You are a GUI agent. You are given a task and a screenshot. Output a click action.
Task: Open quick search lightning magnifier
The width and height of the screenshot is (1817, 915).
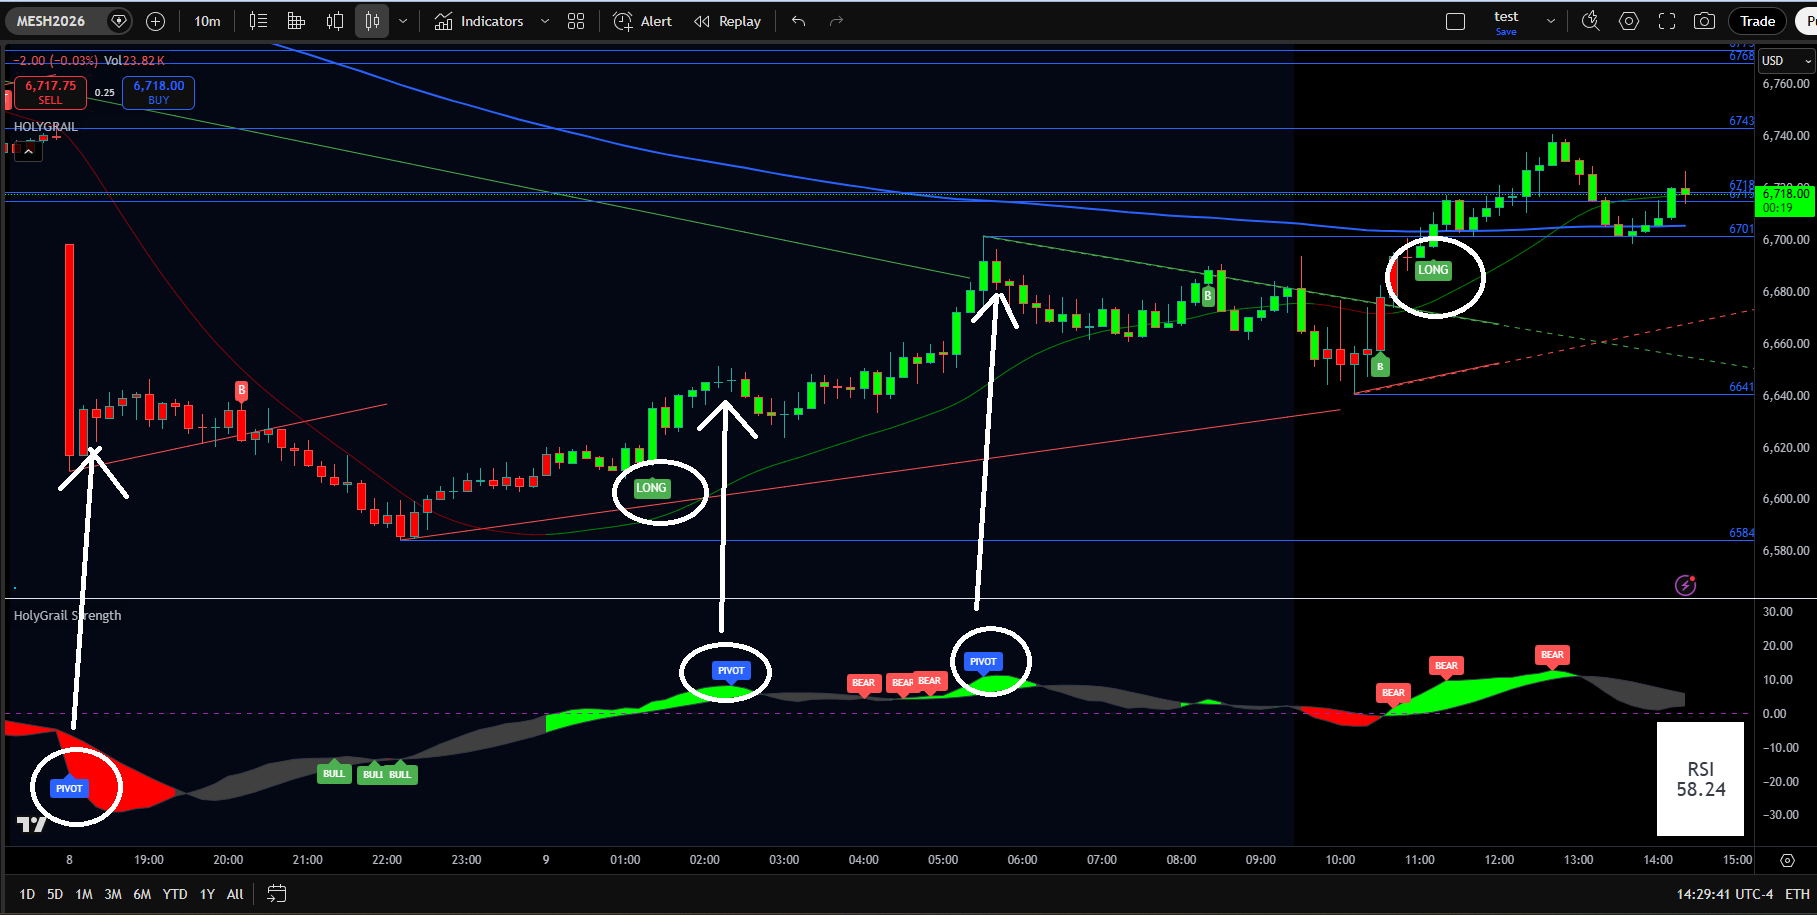(x=1590, y=21)
